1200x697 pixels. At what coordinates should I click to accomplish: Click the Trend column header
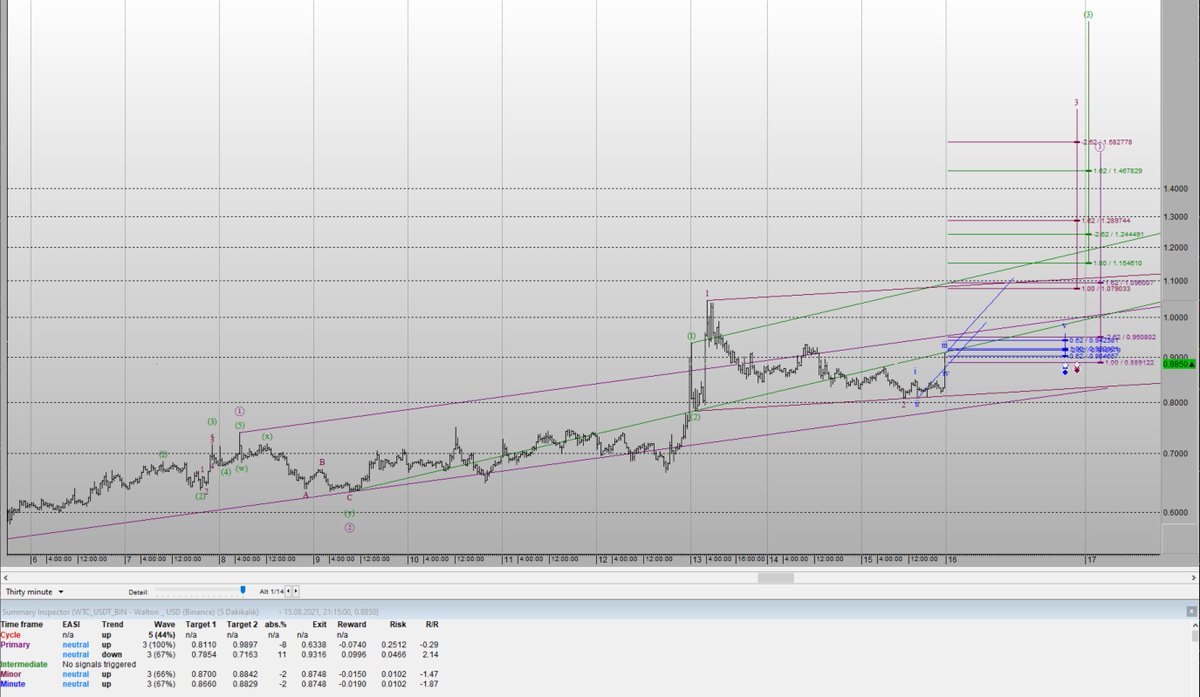pyautogui.click(x=111, y=624)
